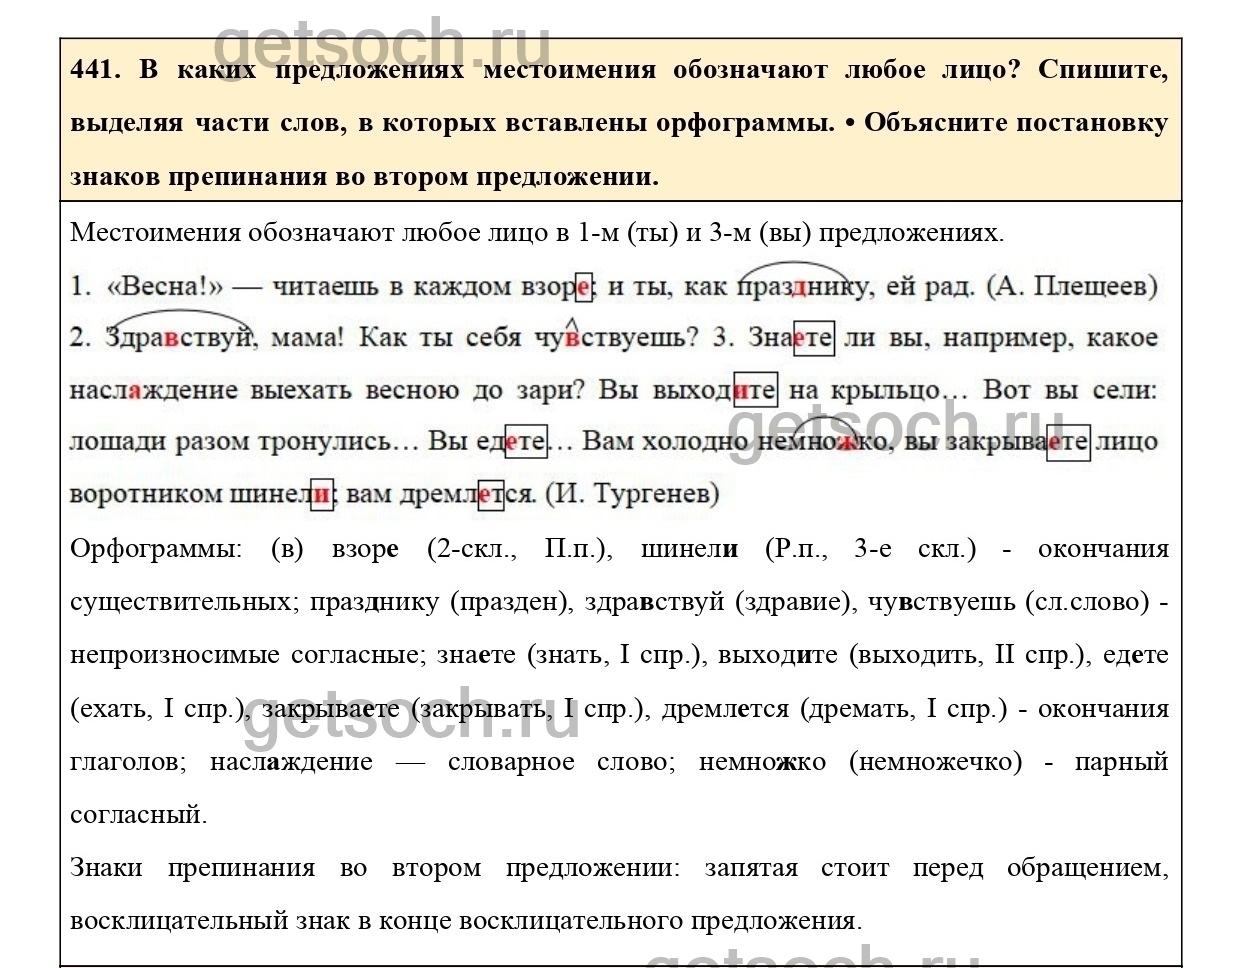Viewport: 1244px width, 968px height.
Task: Click the boxed letter in «шинели» after «воротником»
Action: [x=321, y=494]
